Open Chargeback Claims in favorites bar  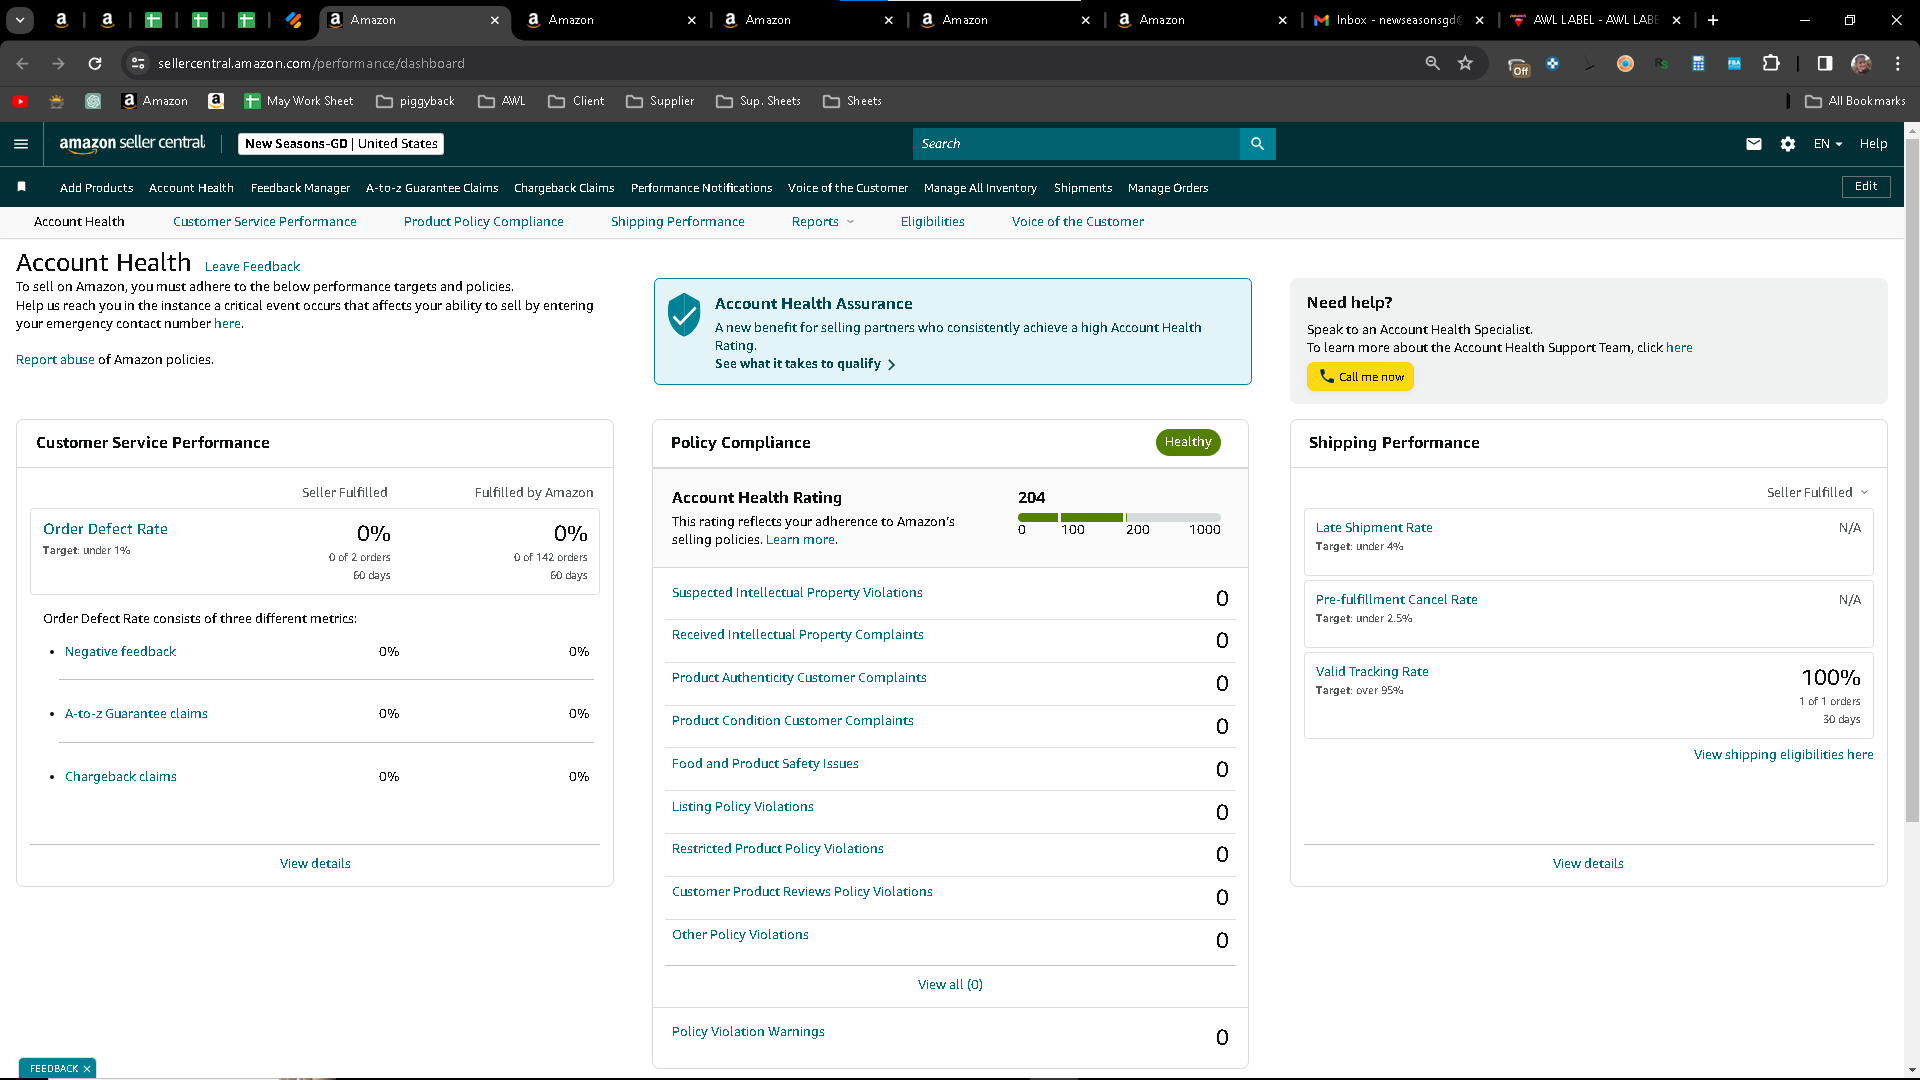point(564,188)
